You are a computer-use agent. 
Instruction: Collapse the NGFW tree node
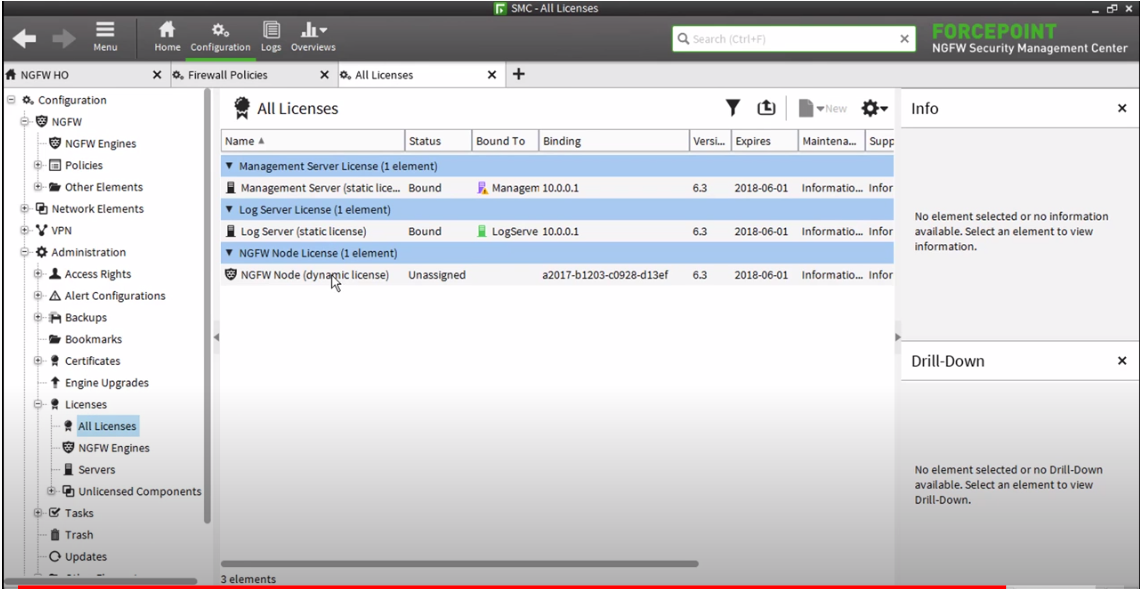coord(24,121)
